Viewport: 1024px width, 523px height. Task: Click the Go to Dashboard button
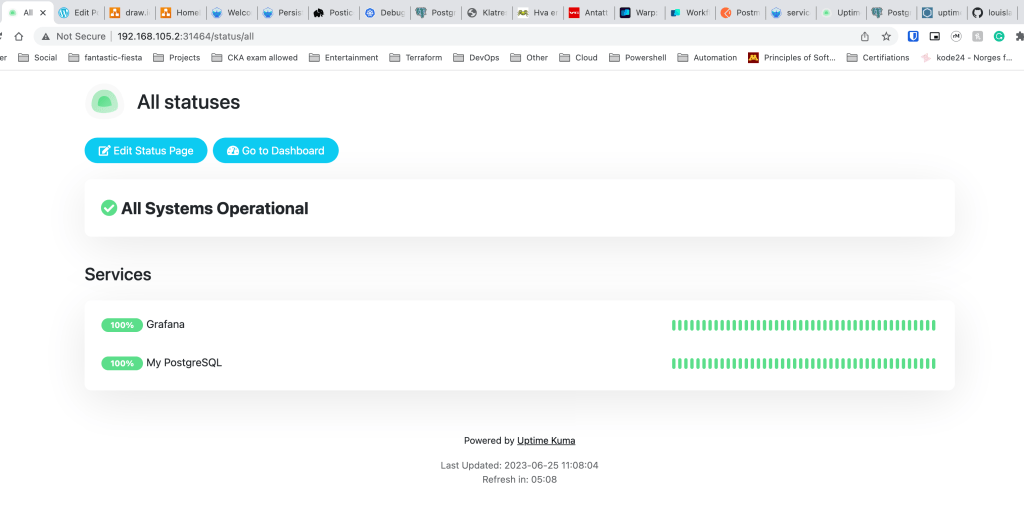coord(276,150)
